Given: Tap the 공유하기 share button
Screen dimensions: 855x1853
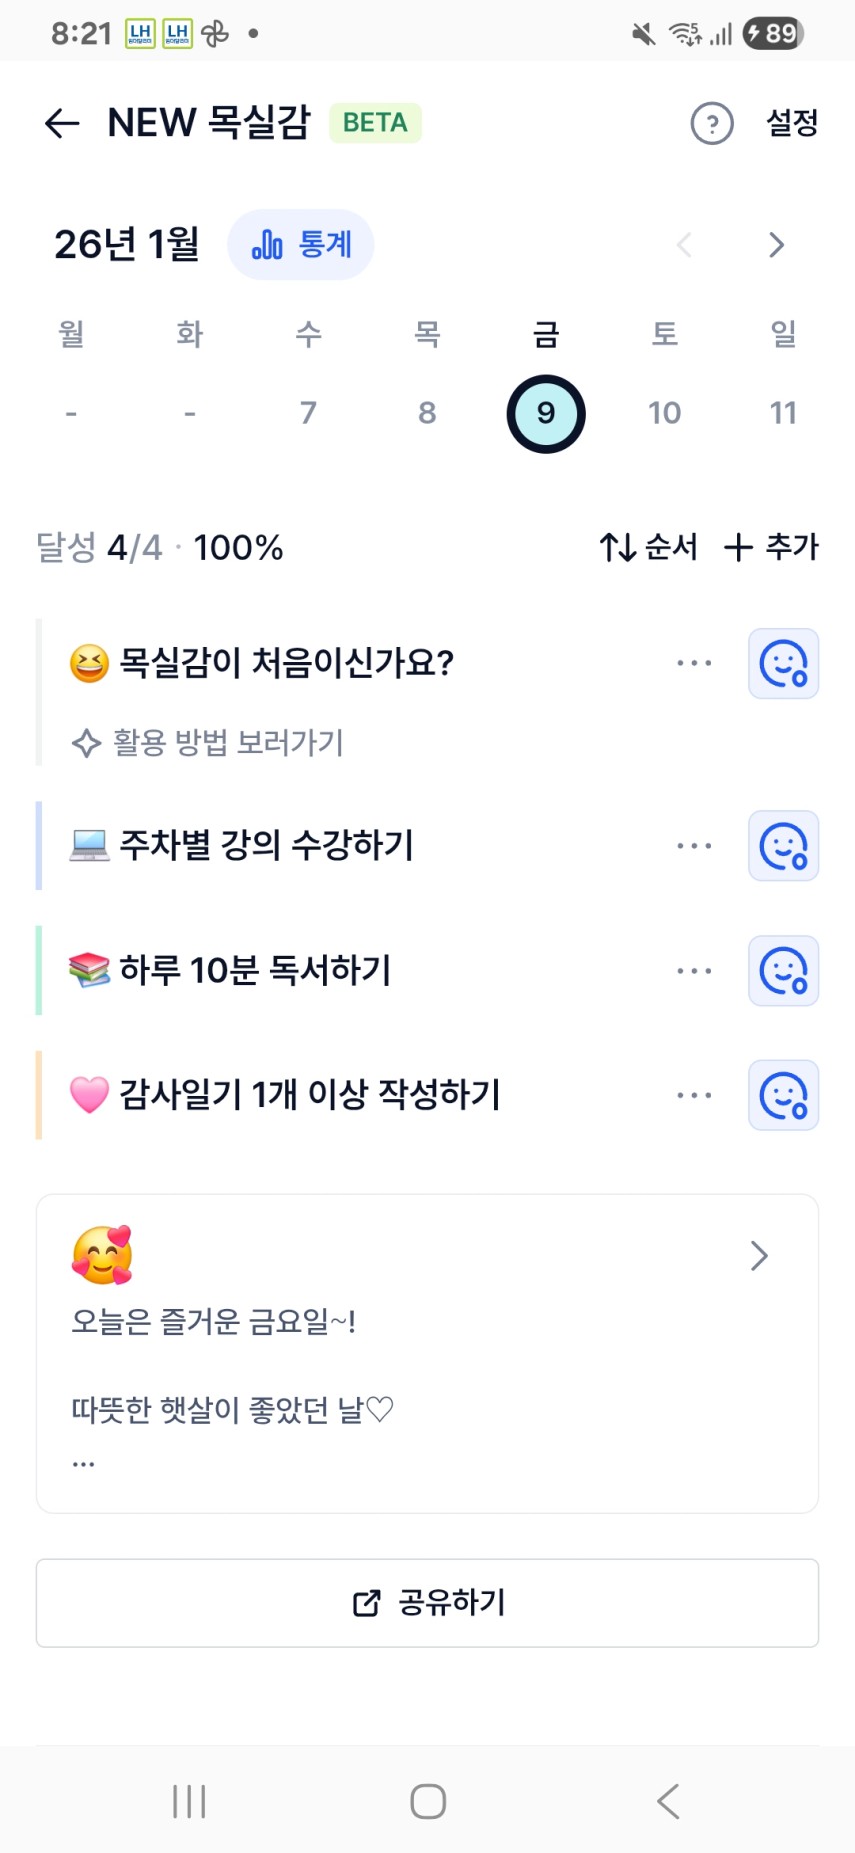Looking at the screenshot, I should point(428,1603).
